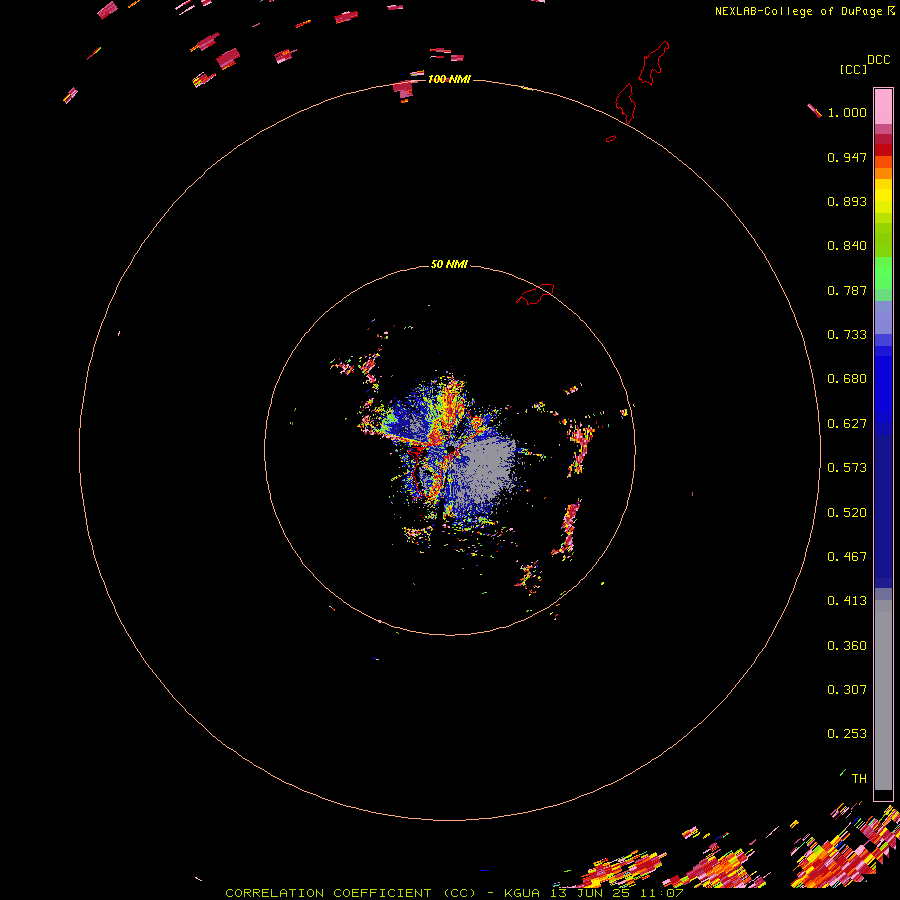Click the bright green segment of color bar
This screenshot has width=900, height=900.
pos(883,273)
